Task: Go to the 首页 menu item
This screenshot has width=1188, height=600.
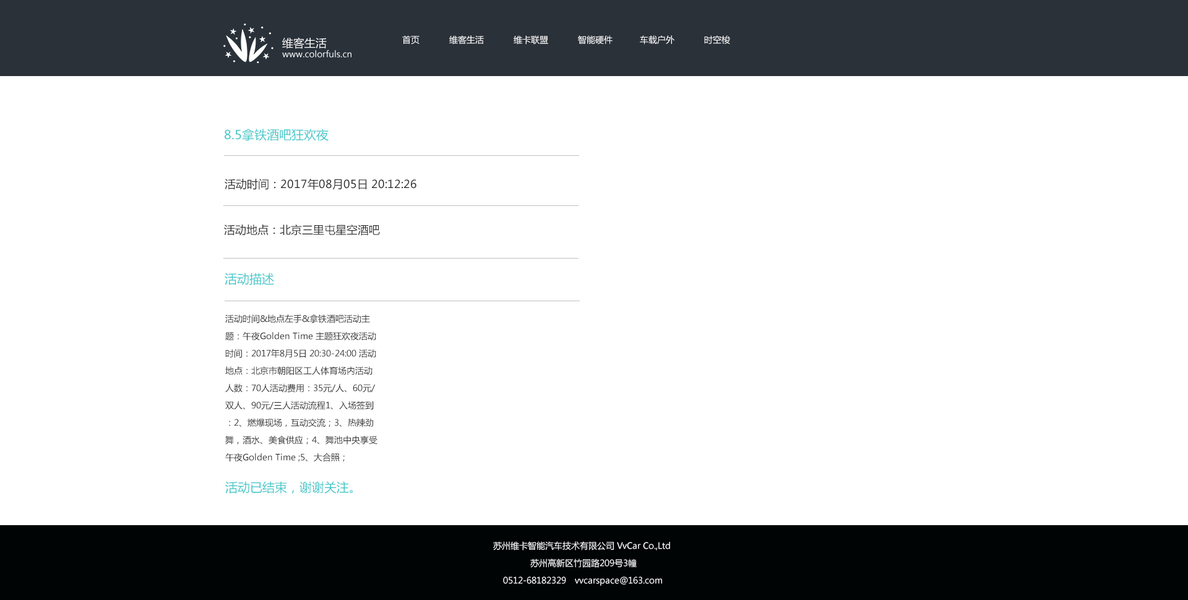Action: pyautogui.click(x=411, y=40)
